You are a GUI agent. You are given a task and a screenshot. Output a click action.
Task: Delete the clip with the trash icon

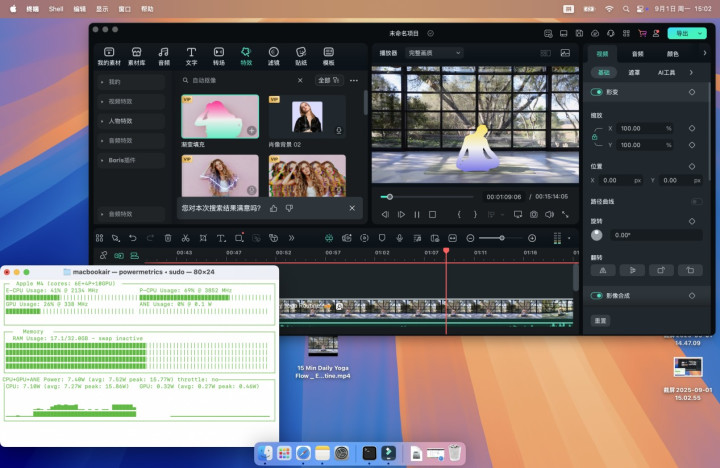coord(168,238)
